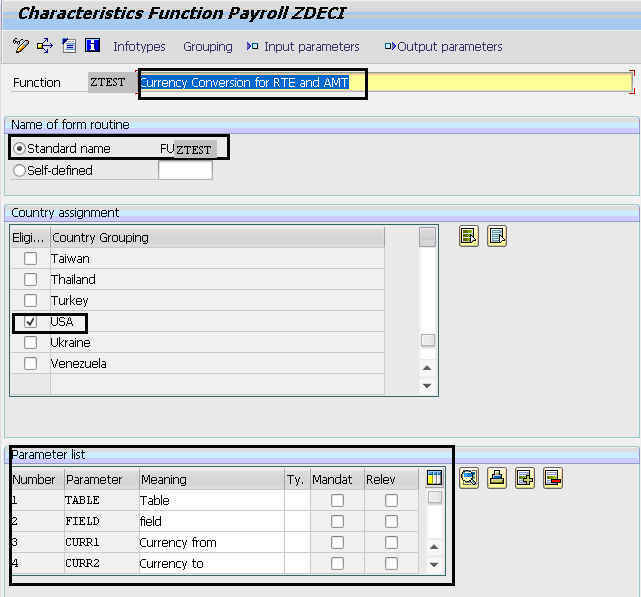Click the Eligi... column header

[30, 238]
